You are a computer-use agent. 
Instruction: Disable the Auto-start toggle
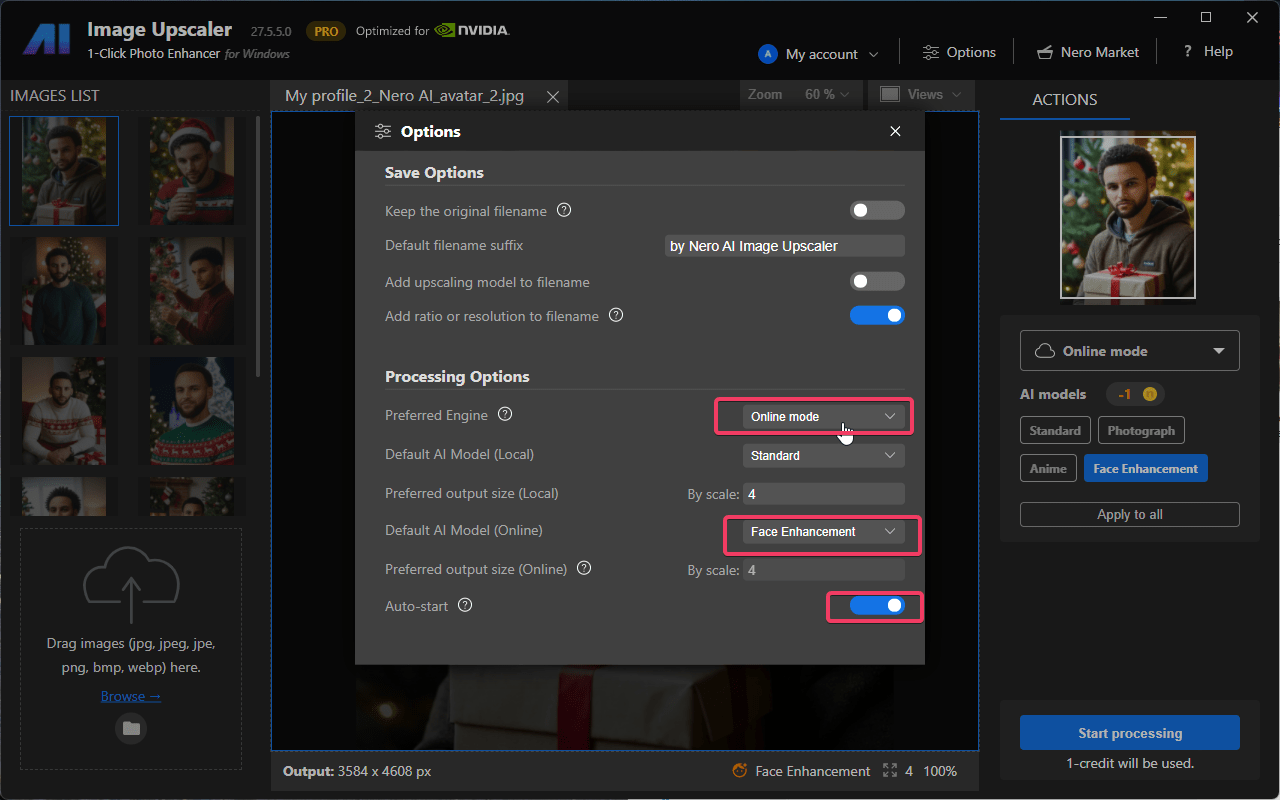[x=877, y=606]
